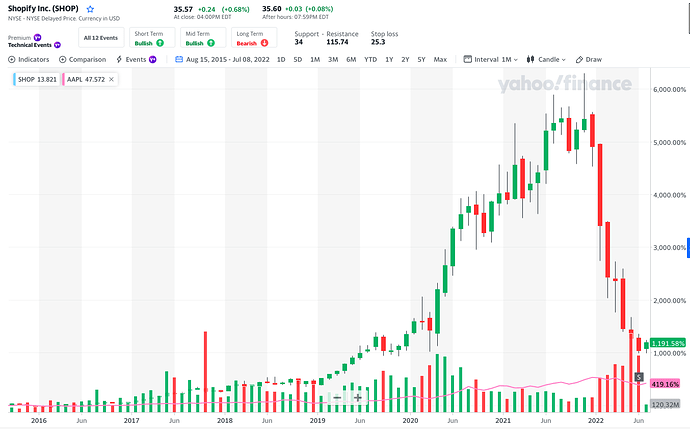
Task: Click the blue tab on right edge
Action: (688, 248)
